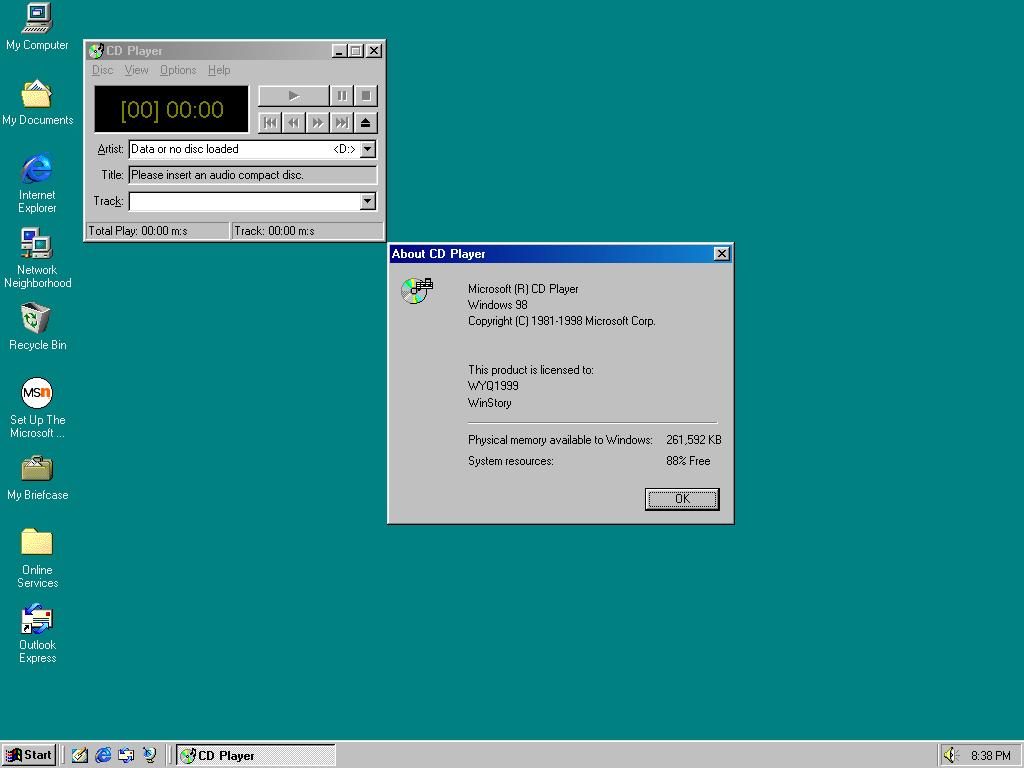Expand the Artist drive dropdown arrow
The image size is (1024, 768).
coord(368,149)
